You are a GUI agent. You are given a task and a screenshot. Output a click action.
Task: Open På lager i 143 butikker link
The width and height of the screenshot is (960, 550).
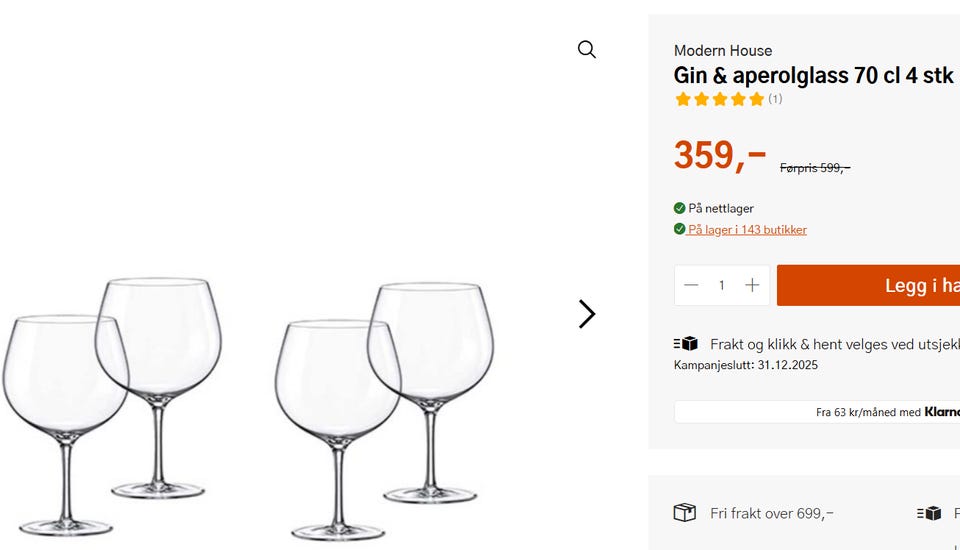(747, 230)
